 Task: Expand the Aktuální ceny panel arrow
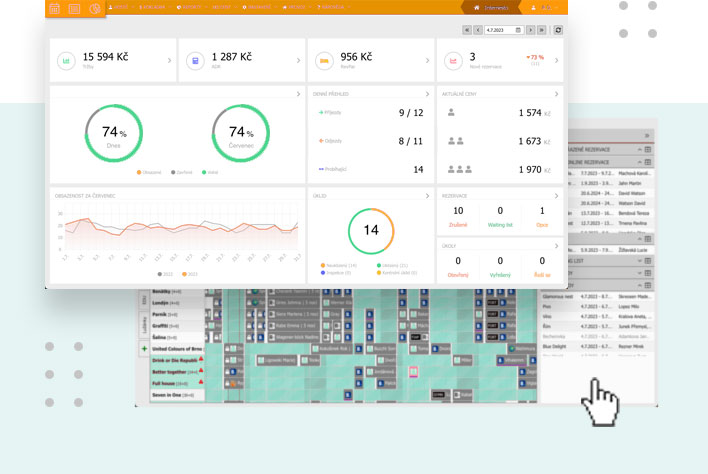(x=557, y=93)
